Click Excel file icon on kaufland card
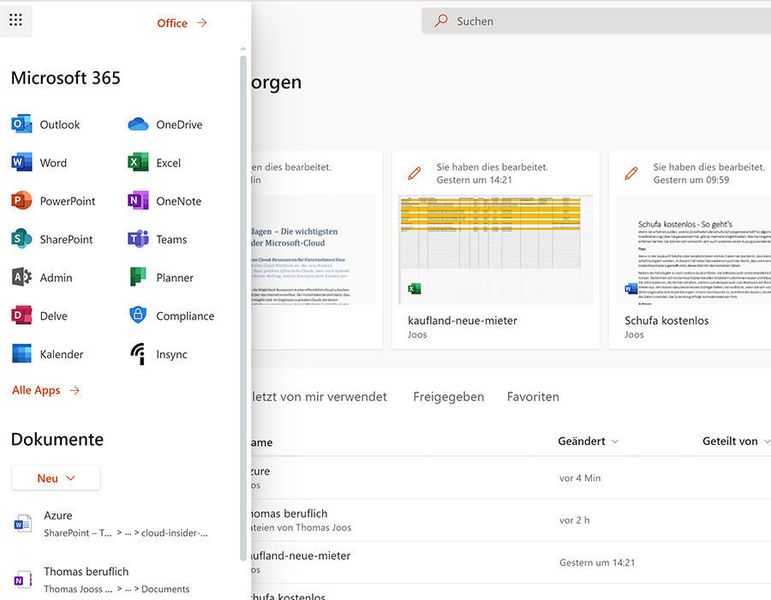The height and width of the screenshot is (600, 771). pos(415,289)
